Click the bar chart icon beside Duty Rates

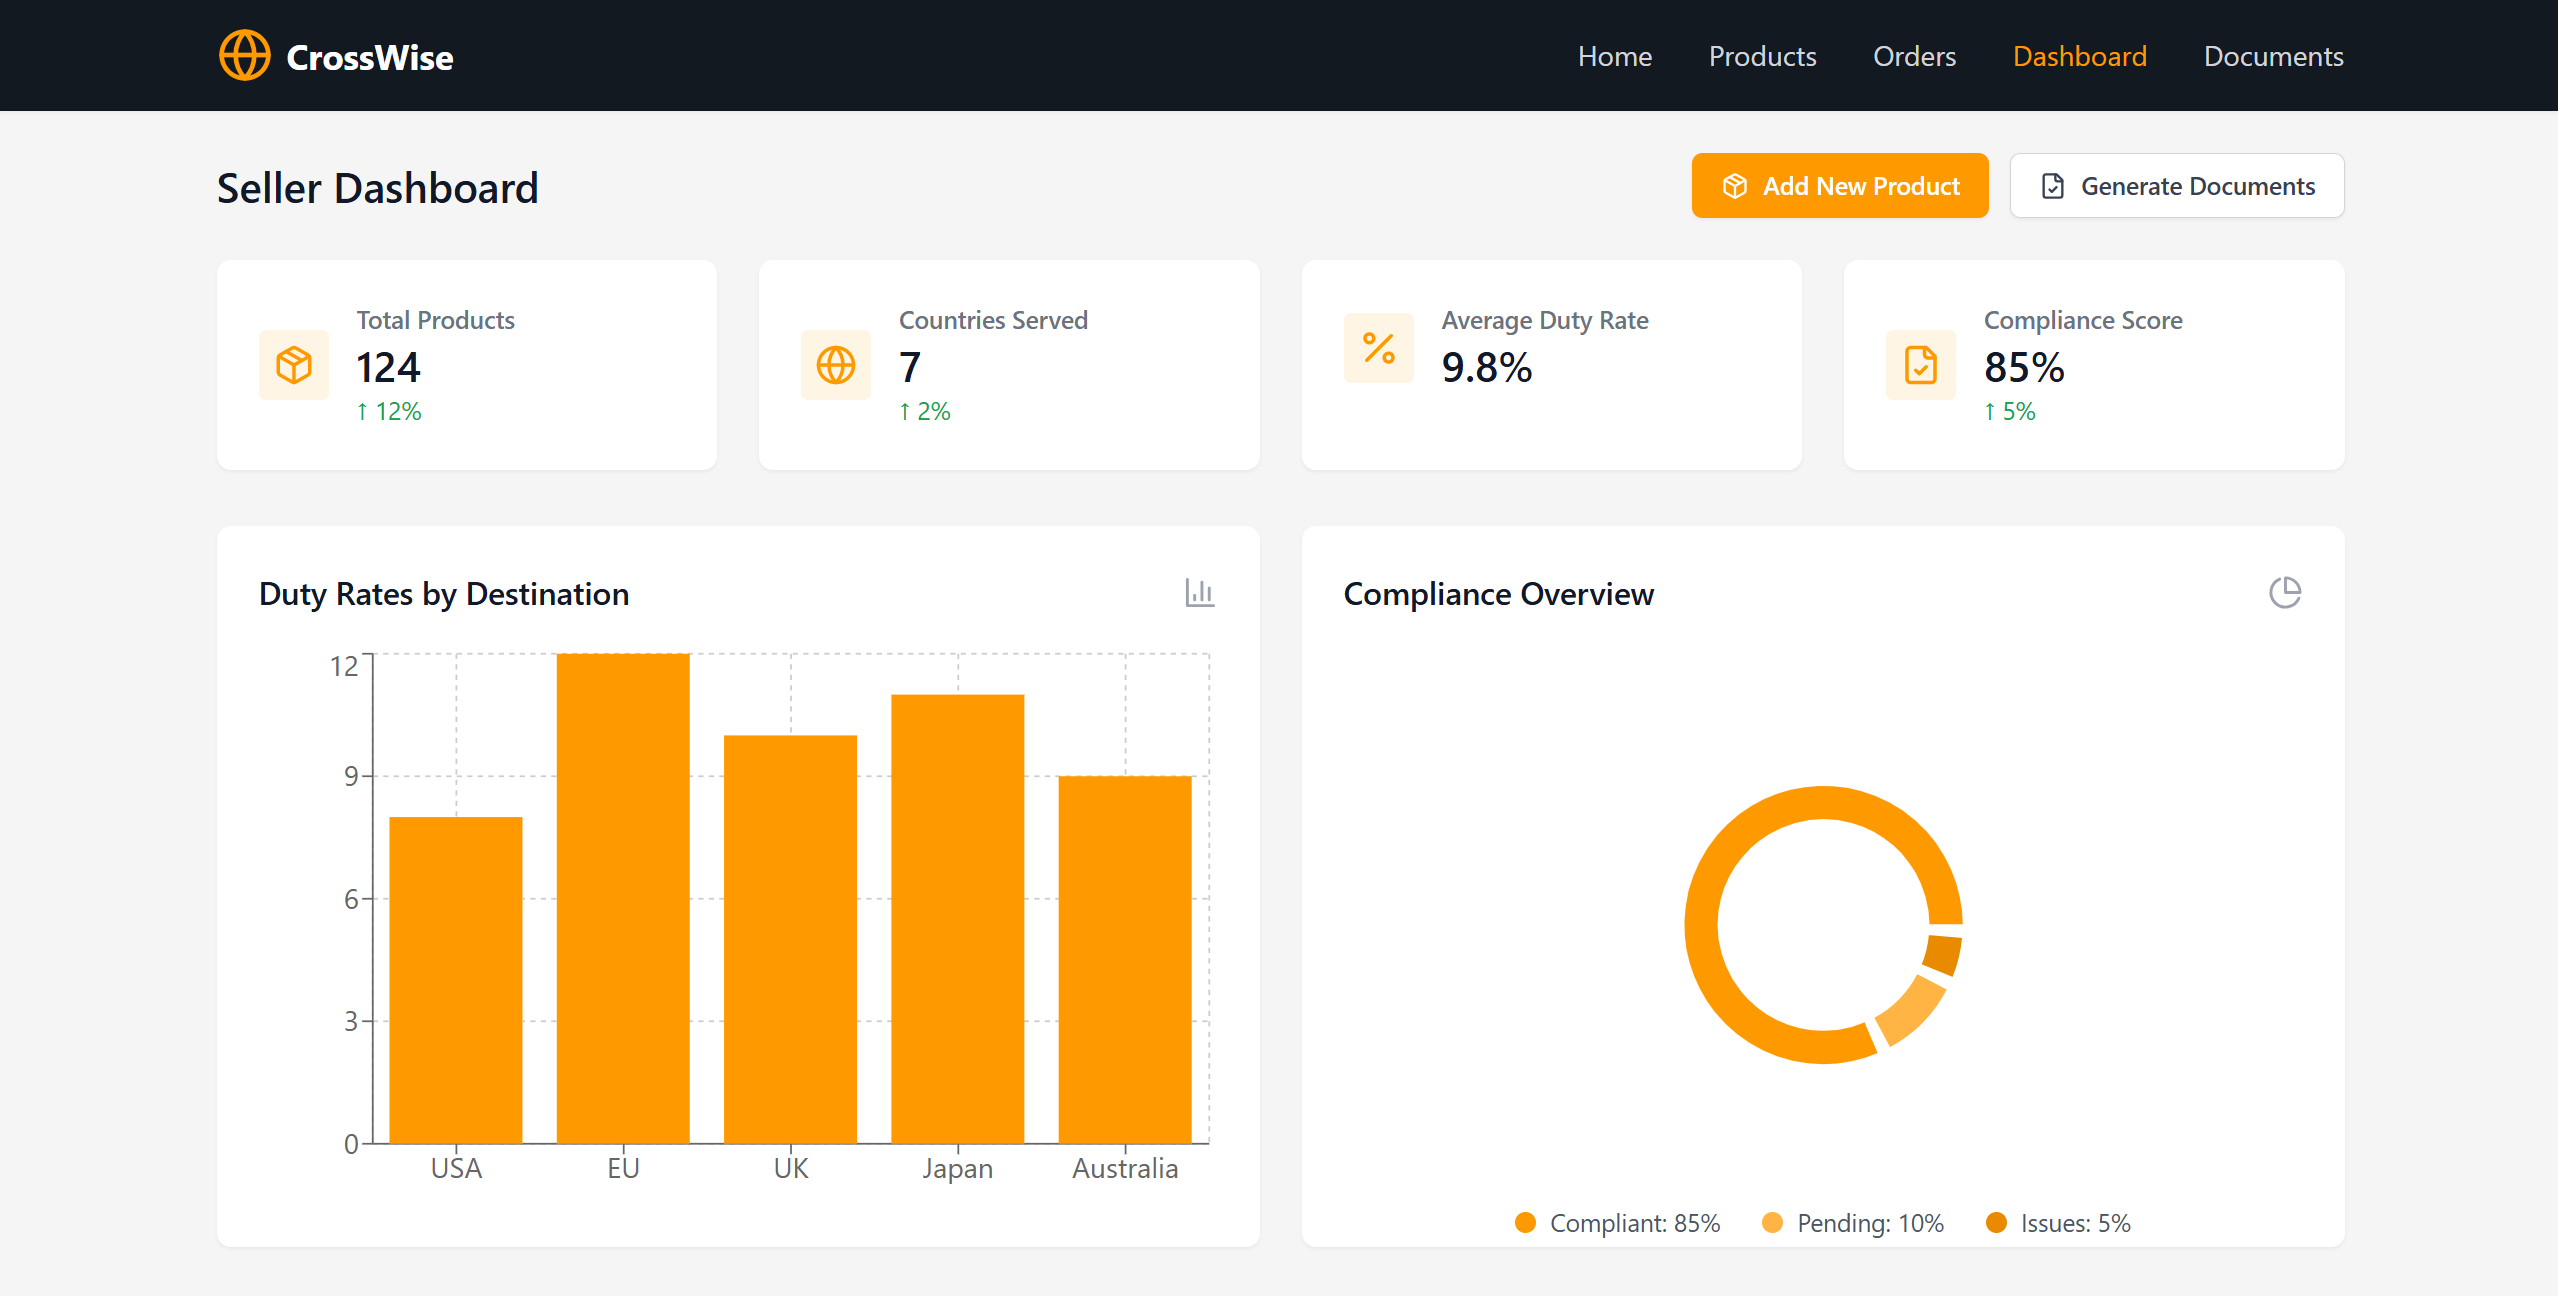1200,593
